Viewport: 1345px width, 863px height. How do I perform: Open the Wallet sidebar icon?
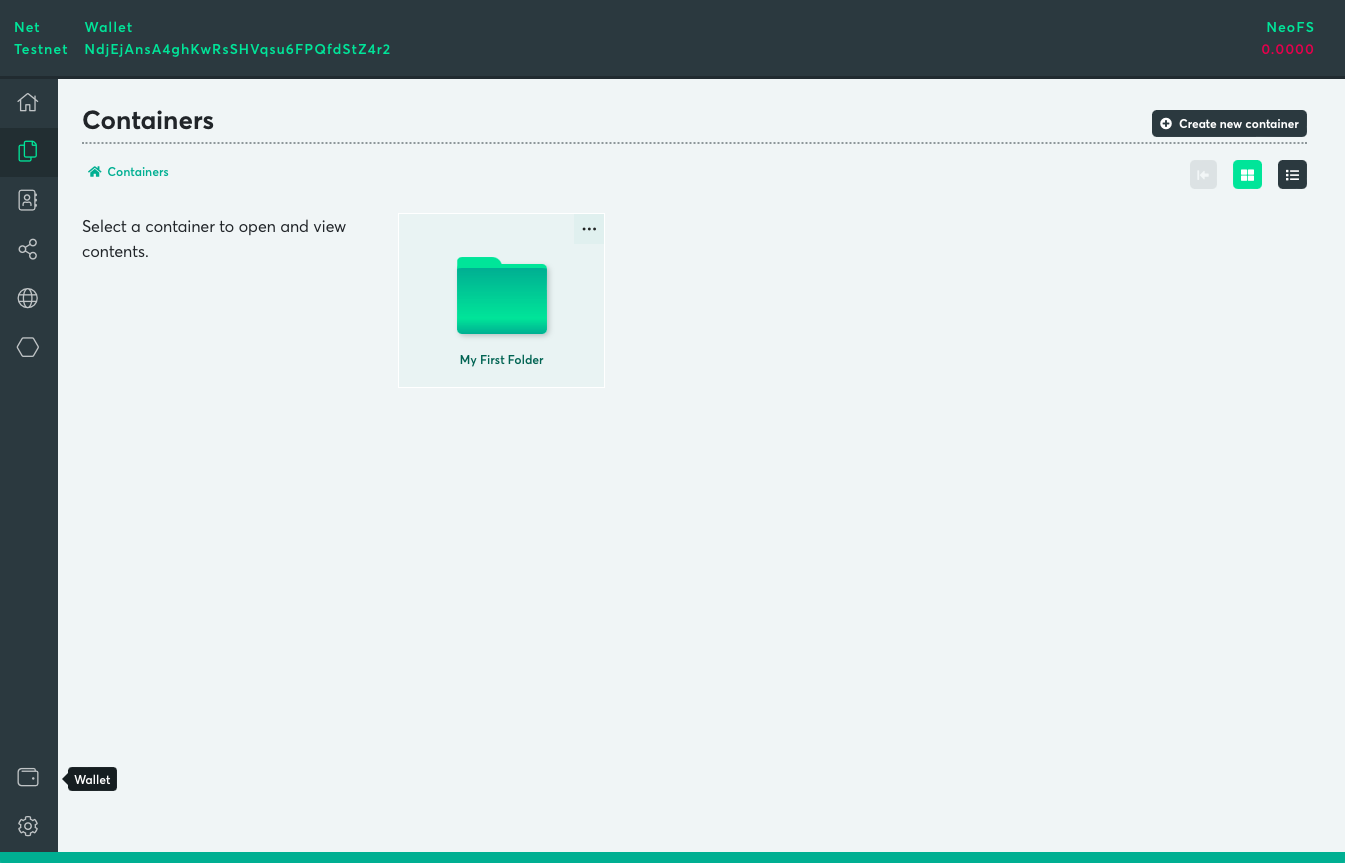pos(28,778)
